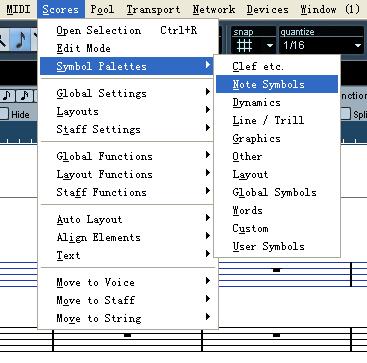The height and width of the screenshot is (363, 367).
Task: Open the Clef etc. palette
Action: coord(277,66)
